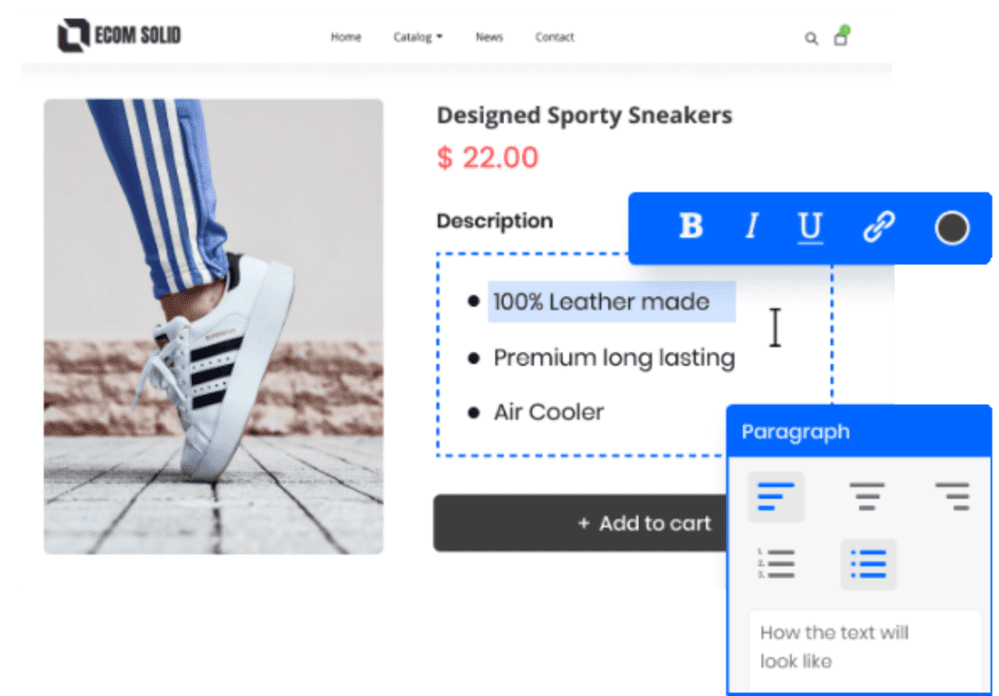The image size is (999, 696).
Task: Toggle italic formatting in the text toolbar
Action: pos(752,226)
